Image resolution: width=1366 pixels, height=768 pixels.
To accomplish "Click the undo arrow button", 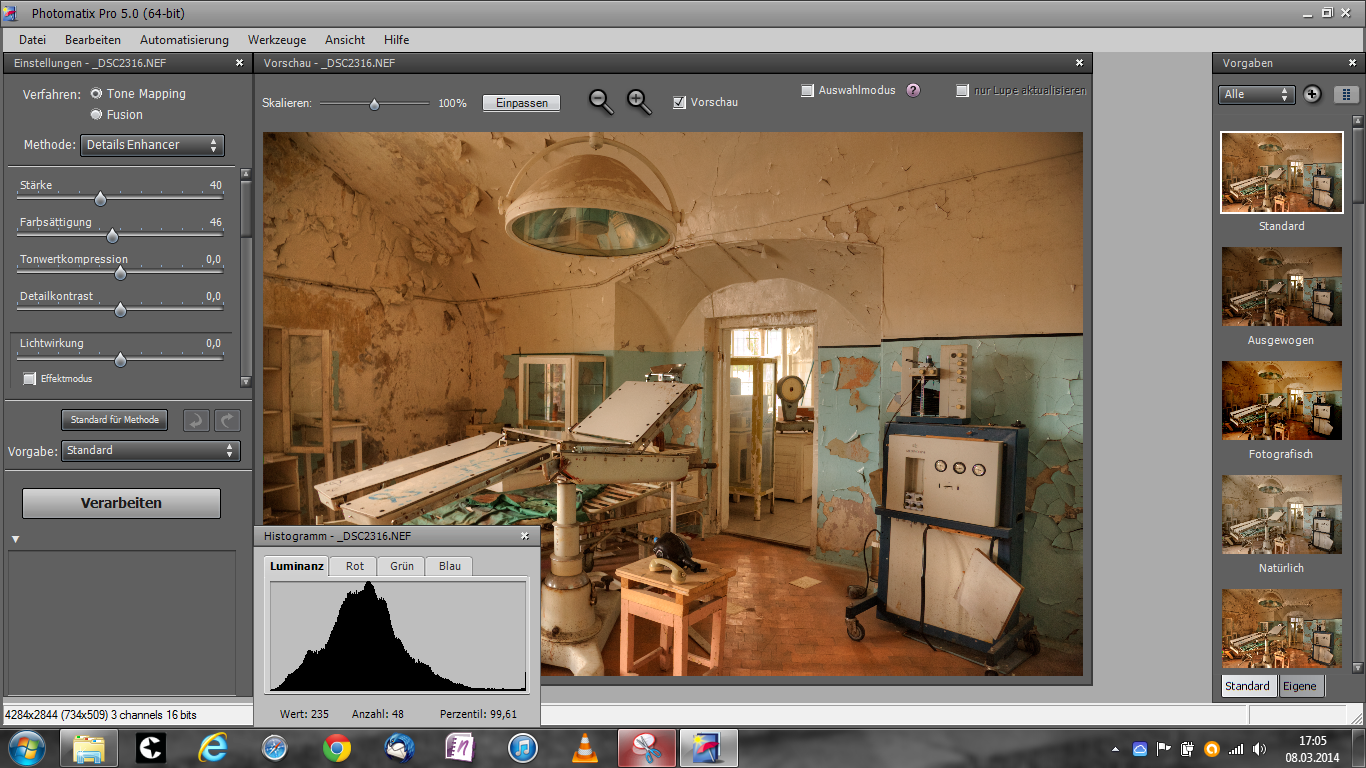I will pos(196,420).
